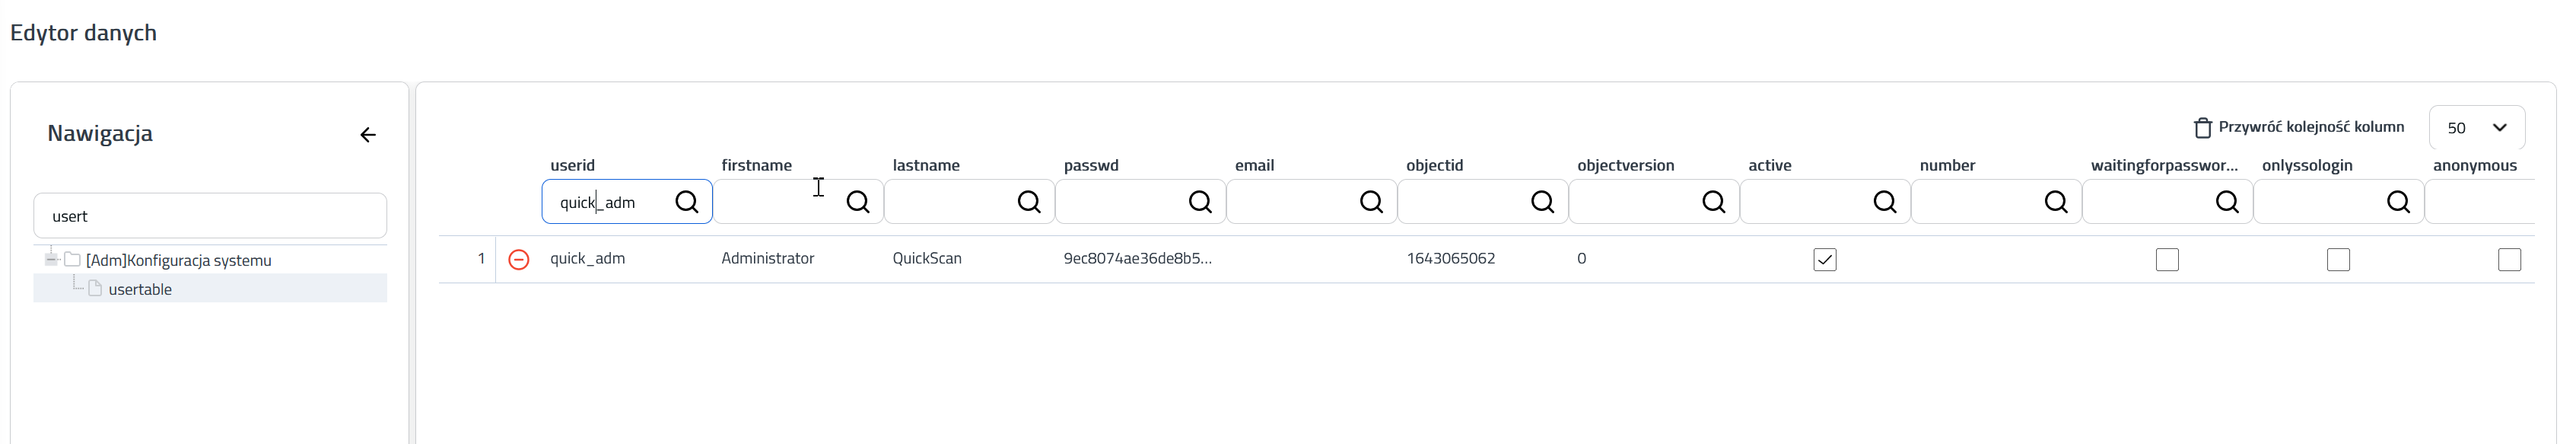Image resolution: width=2576 pixels, height=444 pixels.
Task: Click the search icon in email filter
Action: (x=1371, y=202)
